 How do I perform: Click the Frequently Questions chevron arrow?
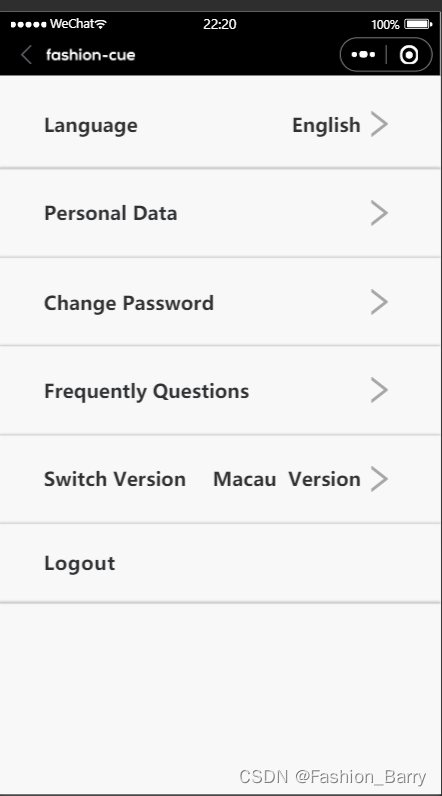click(x=379, y=390)
